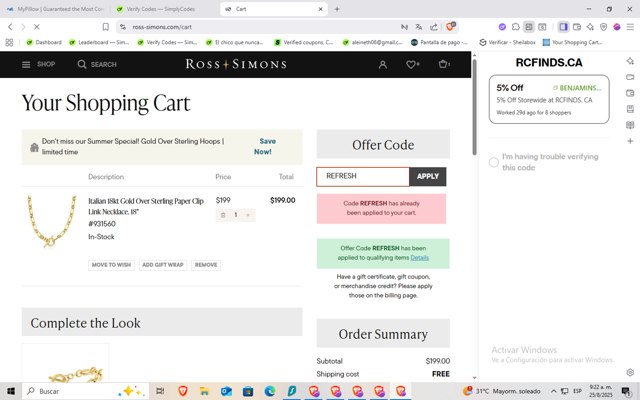Open the notifications center icon
The width and height of the screenshot is (640, 400).
click(626, 391)
